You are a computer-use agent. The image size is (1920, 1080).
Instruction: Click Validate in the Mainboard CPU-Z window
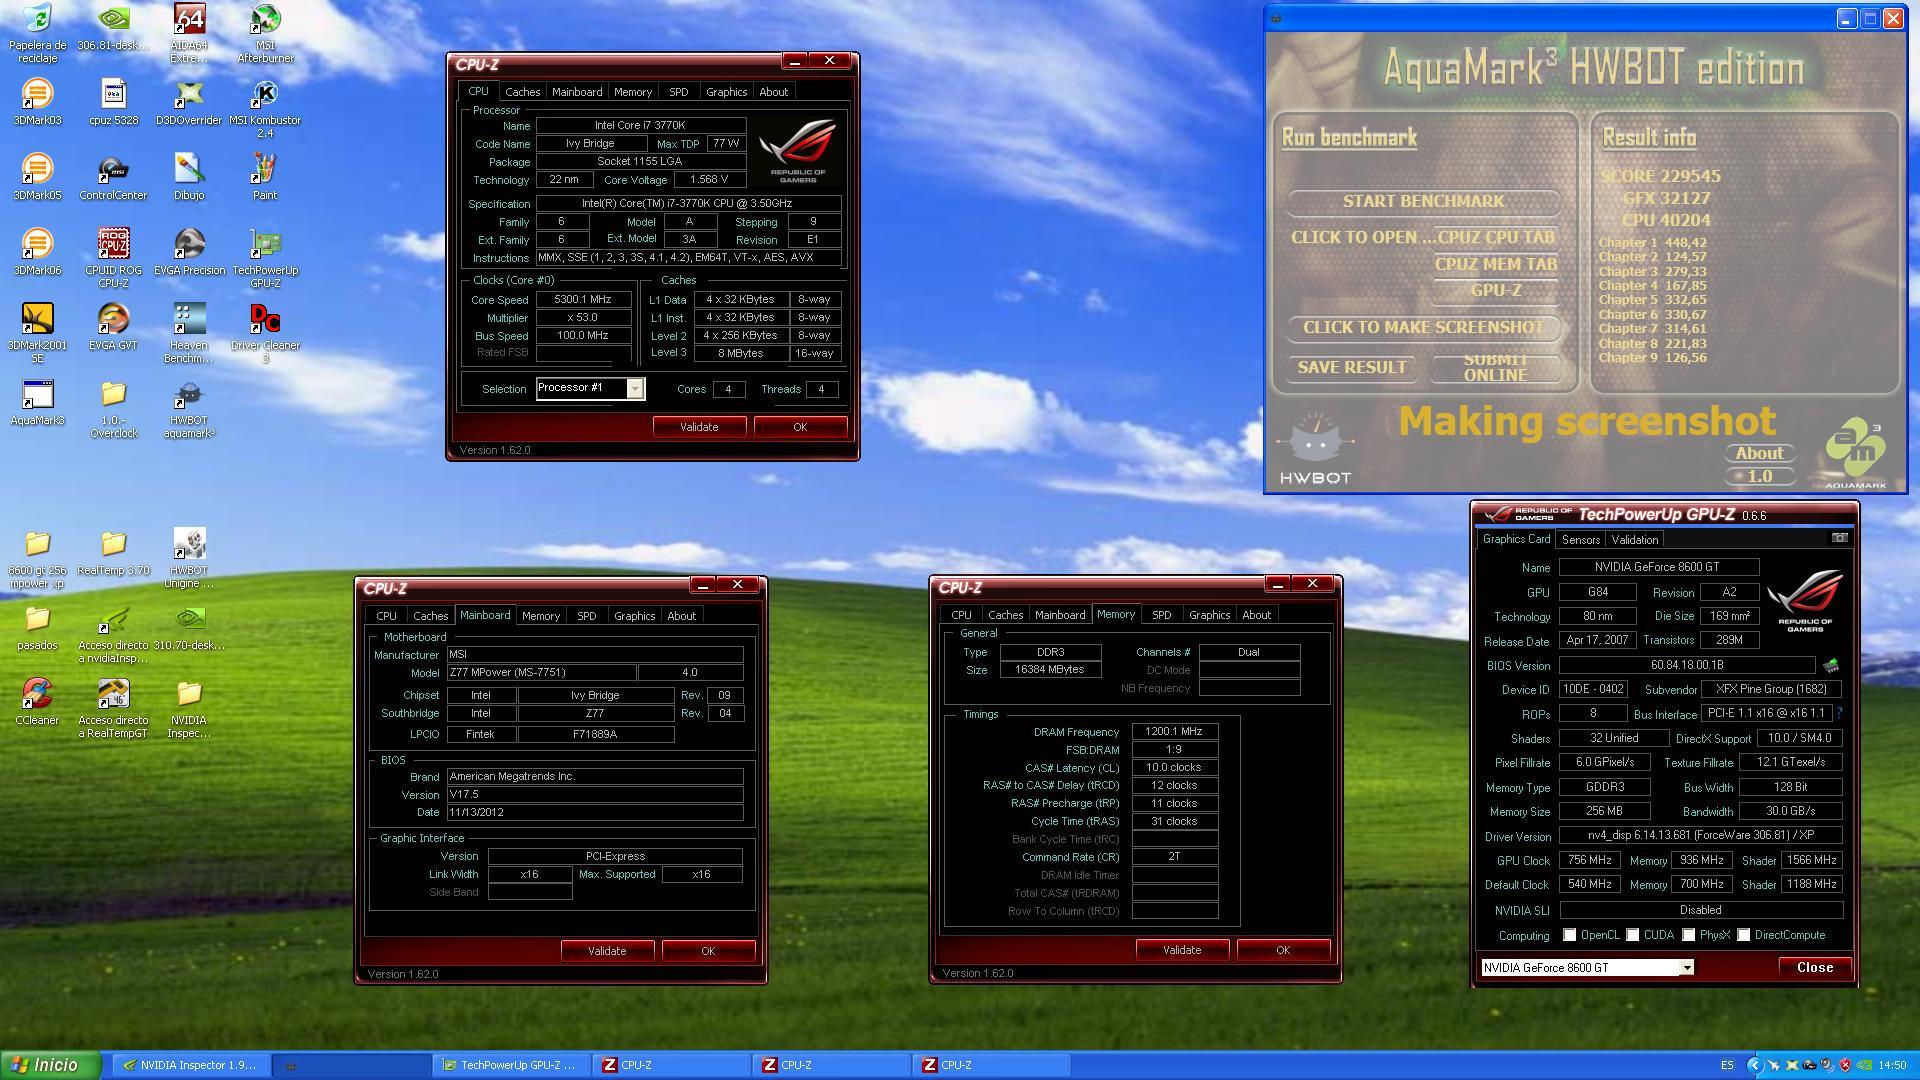pos(607,951)
